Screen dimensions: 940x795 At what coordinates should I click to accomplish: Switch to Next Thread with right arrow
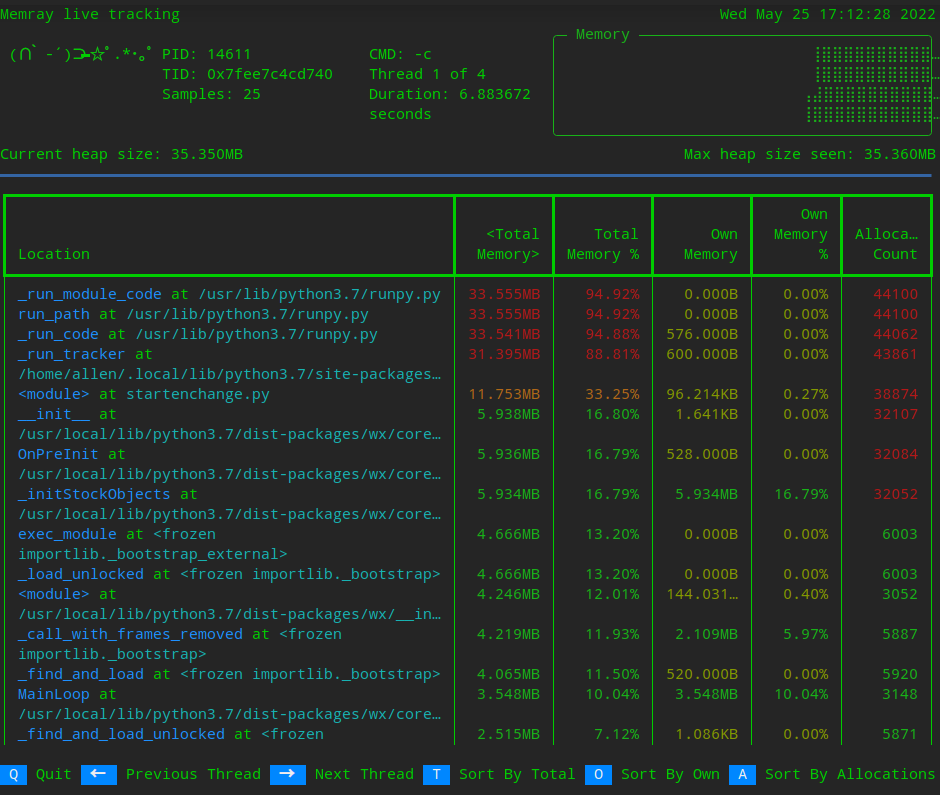[342, 775]
